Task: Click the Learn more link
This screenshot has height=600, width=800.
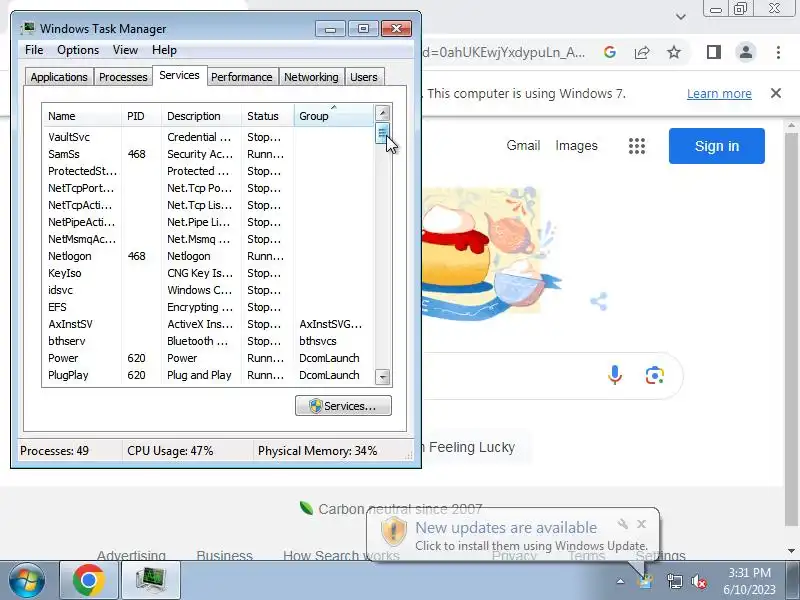Action: tap(719, 93)
